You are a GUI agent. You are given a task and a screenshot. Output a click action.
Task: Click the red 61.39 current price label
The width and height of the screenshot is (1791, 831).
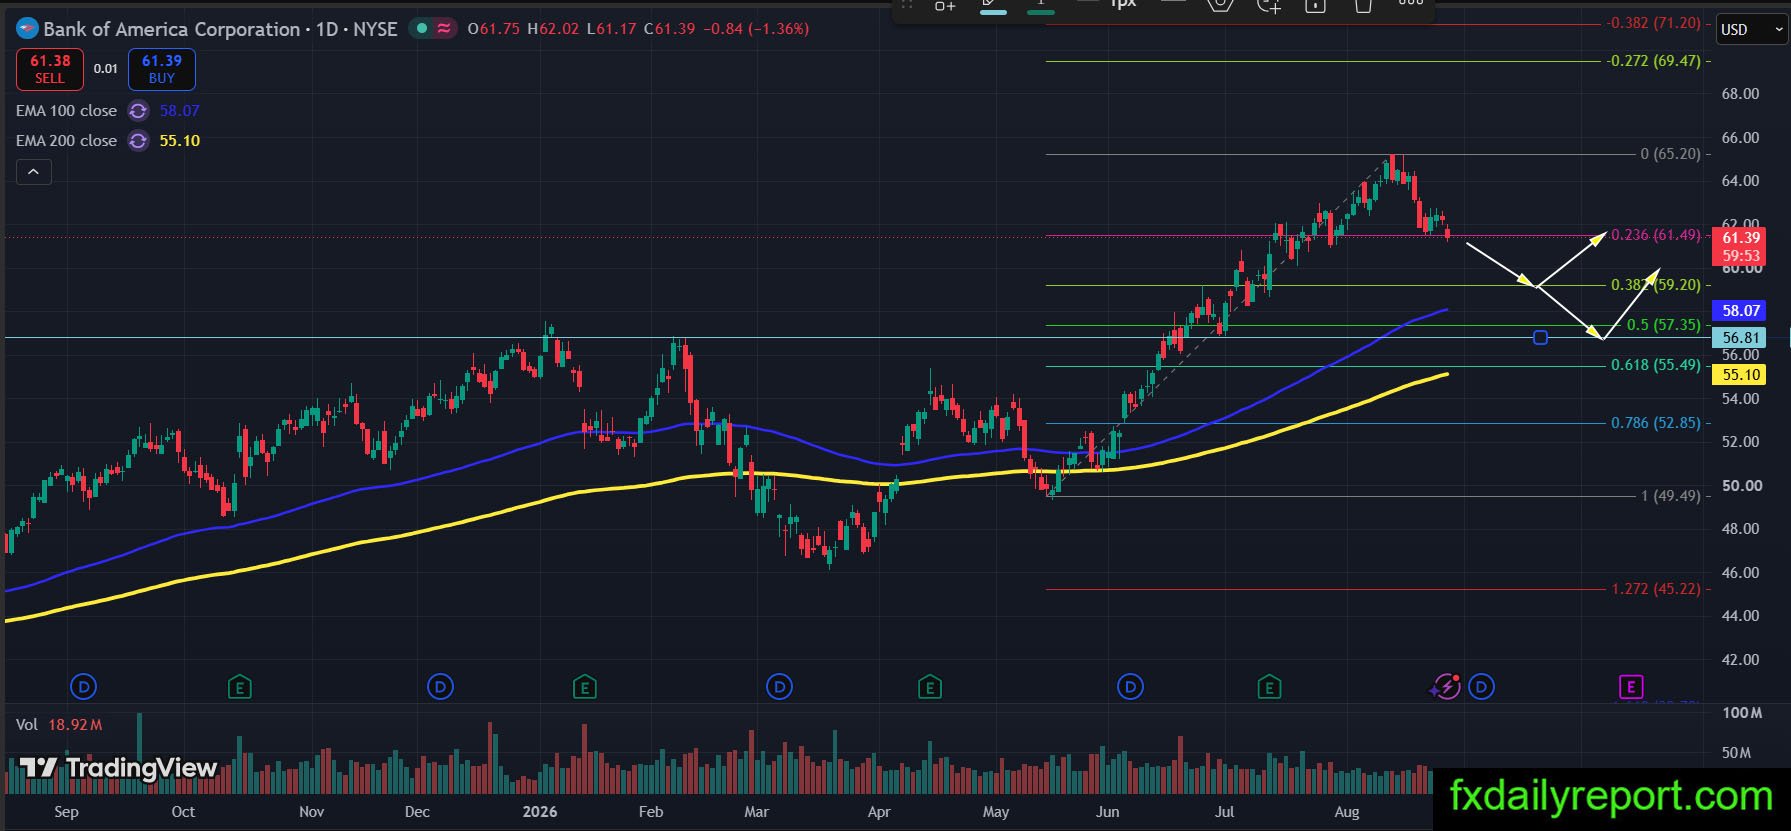pos(1741,246)
